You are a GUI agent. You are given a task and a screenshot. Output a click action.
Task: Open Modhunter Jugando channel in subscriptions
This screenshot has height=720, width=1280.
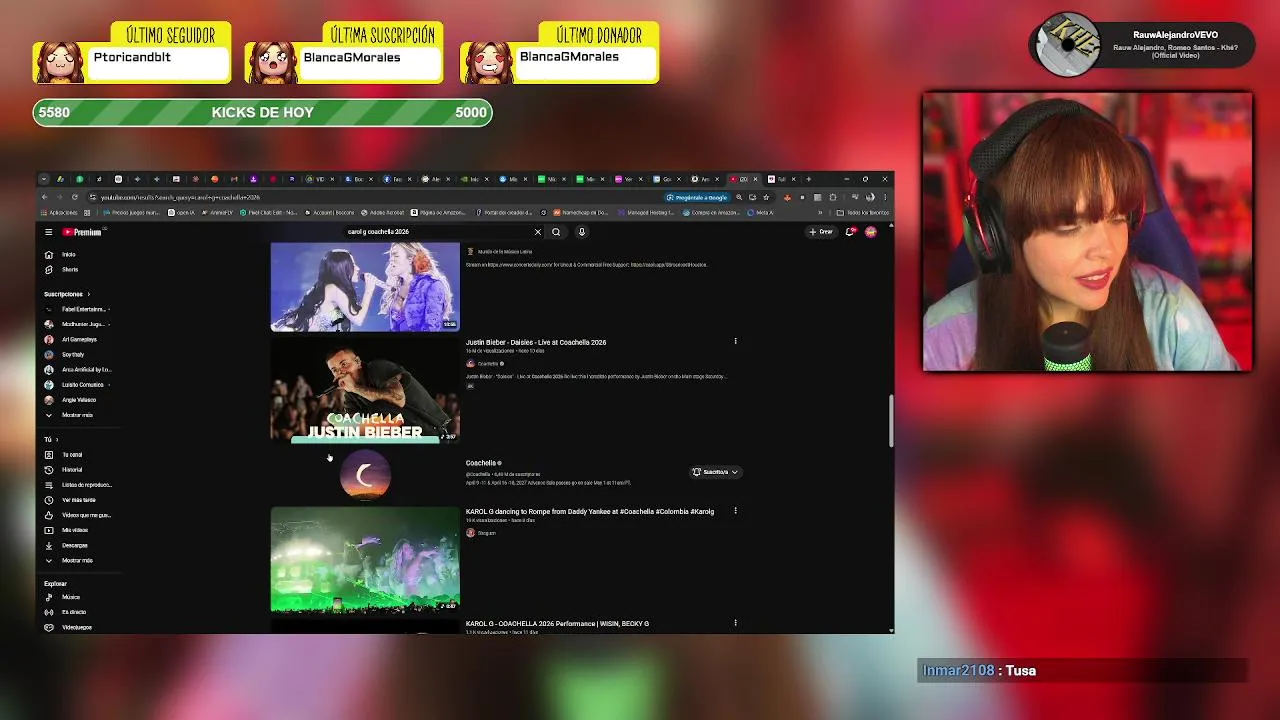[78, 324]
